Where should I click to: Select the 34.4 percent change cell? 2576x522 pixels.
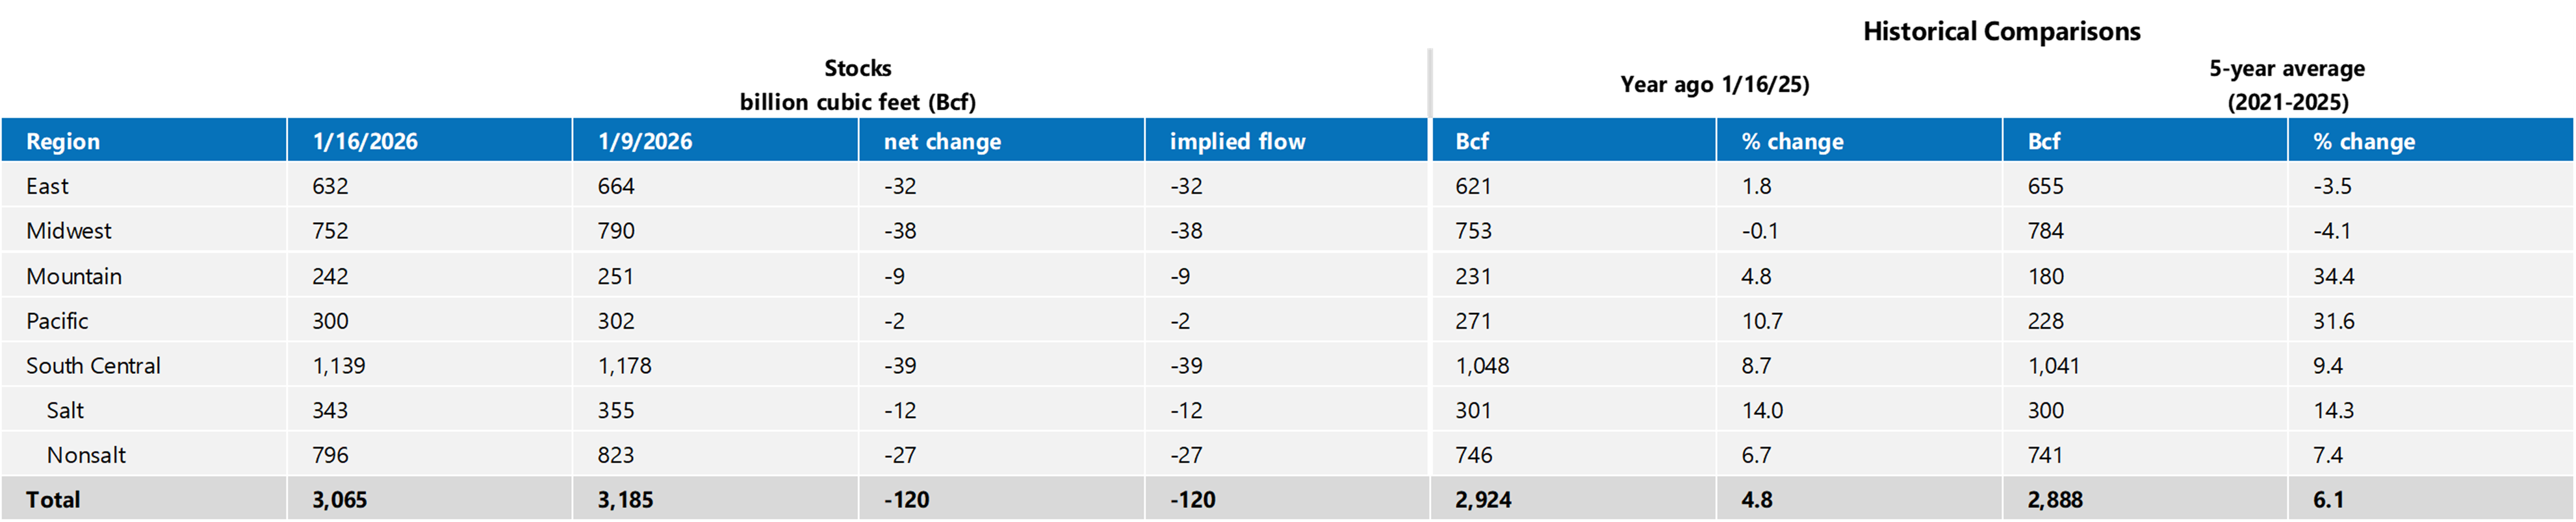coord(2333,276)
